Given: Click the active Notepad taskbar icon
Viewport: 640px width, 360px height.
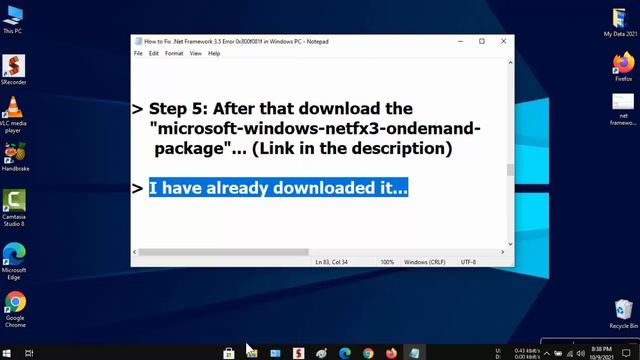Looking at the screenshot, I should click(415, 353).
